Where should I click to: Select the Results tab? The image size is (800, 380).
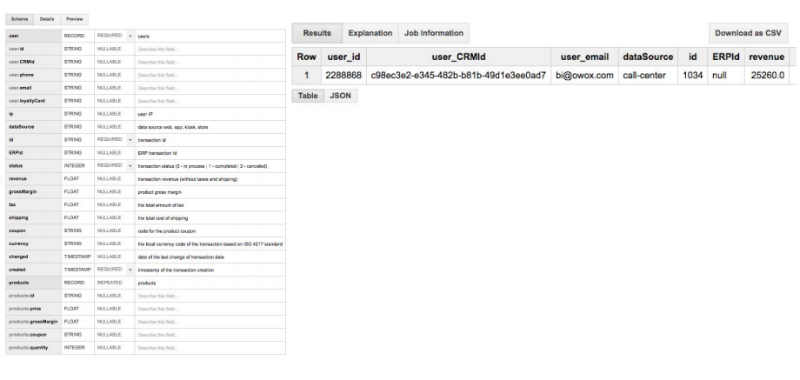tap(317, 33)
